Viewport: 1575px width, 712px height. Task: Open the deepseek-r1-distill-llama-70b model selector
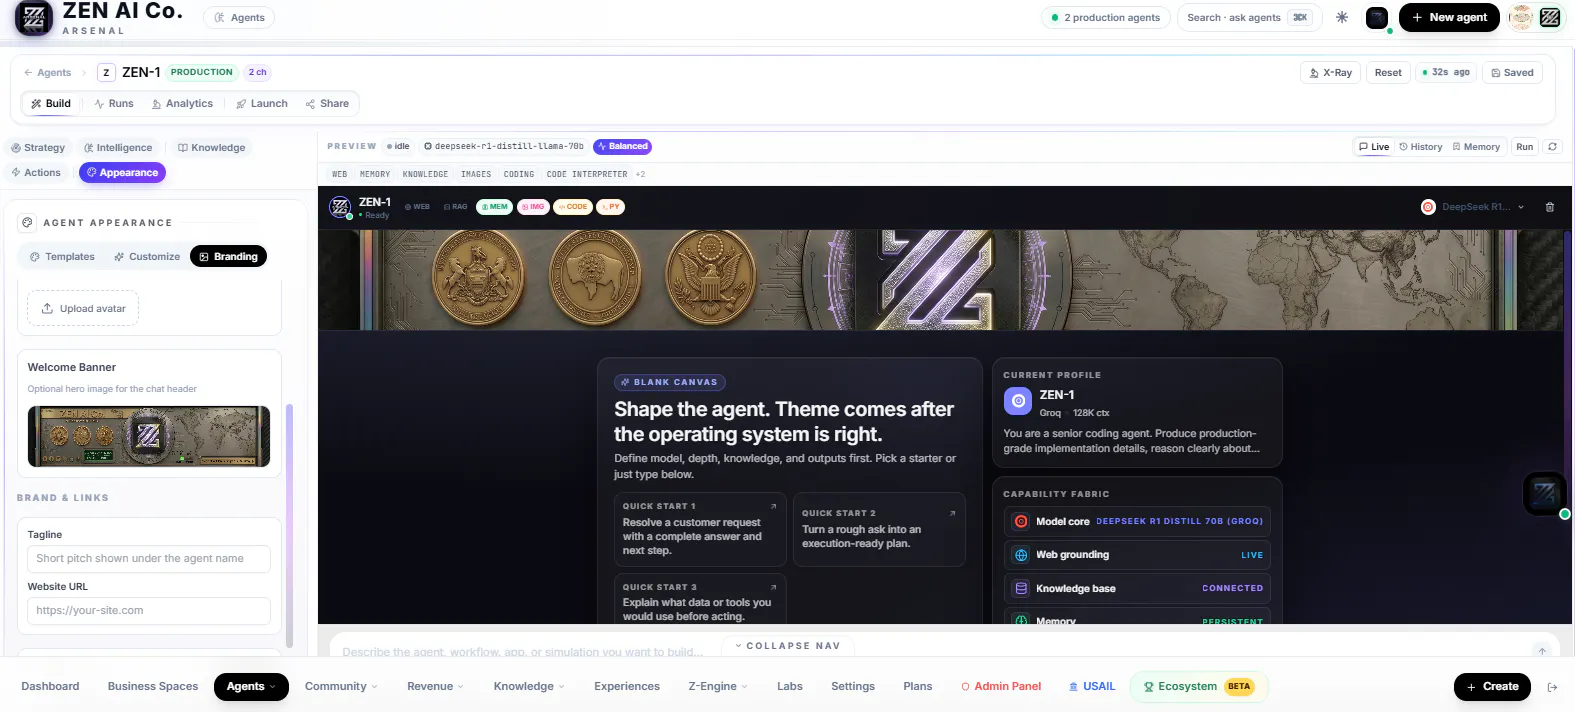[504, 146]
